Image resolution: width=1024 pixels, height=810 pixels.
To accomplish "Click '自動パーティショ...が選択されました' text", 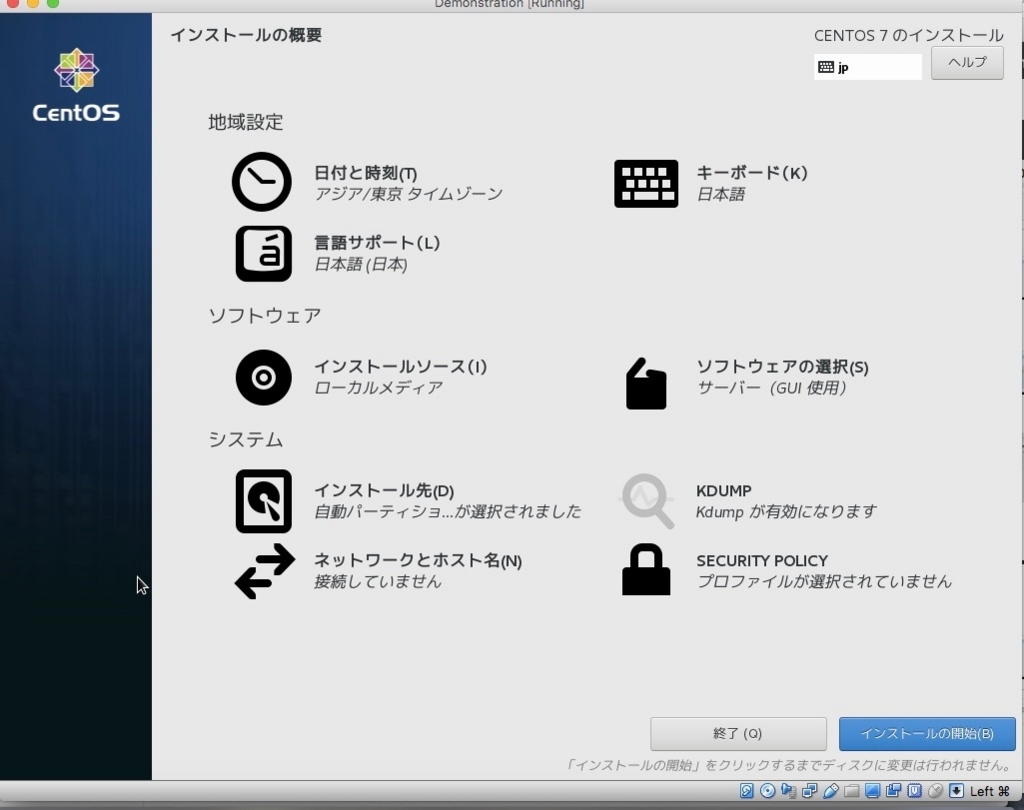I will tap(447, 511).
